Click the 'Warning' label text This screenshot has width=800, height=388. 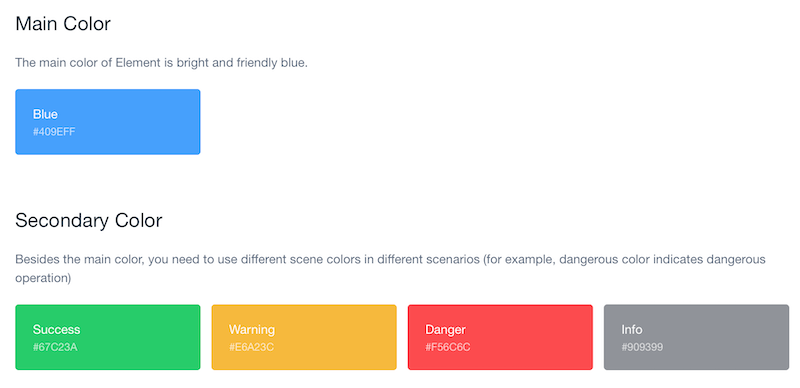coord(252,330)
